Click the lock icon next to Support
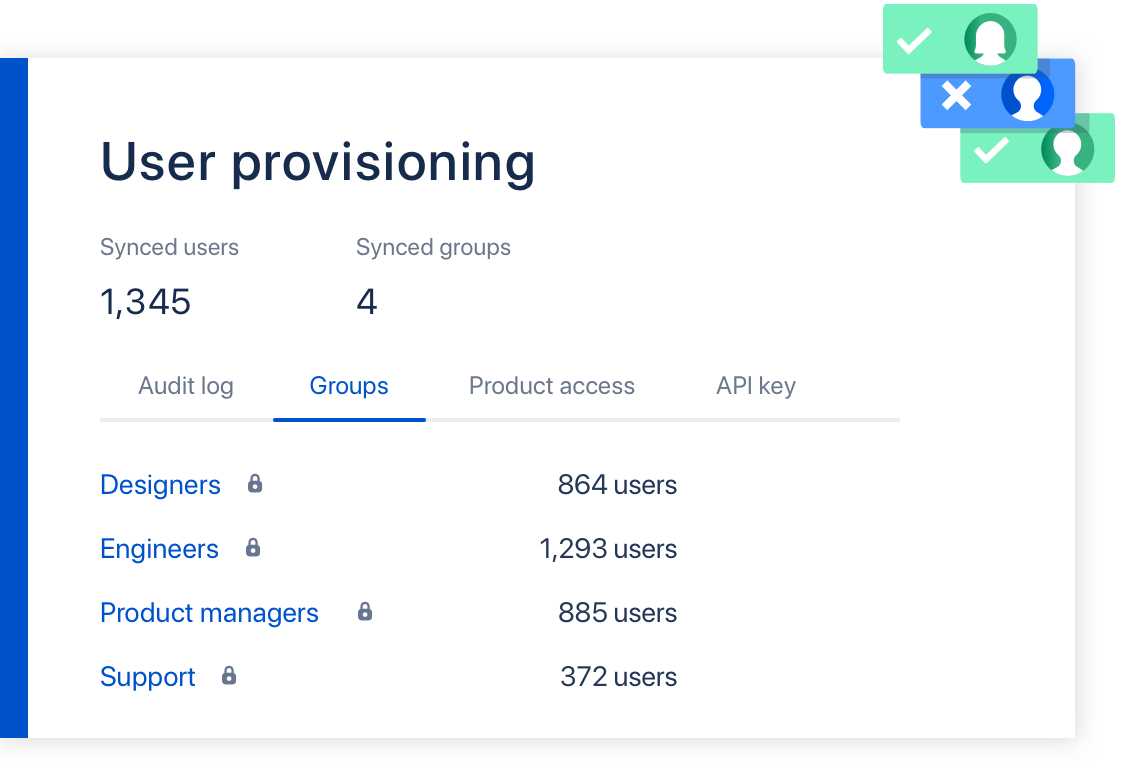Screen dimensions: 1122x770 pyautogui.click(x=229, y=676)
